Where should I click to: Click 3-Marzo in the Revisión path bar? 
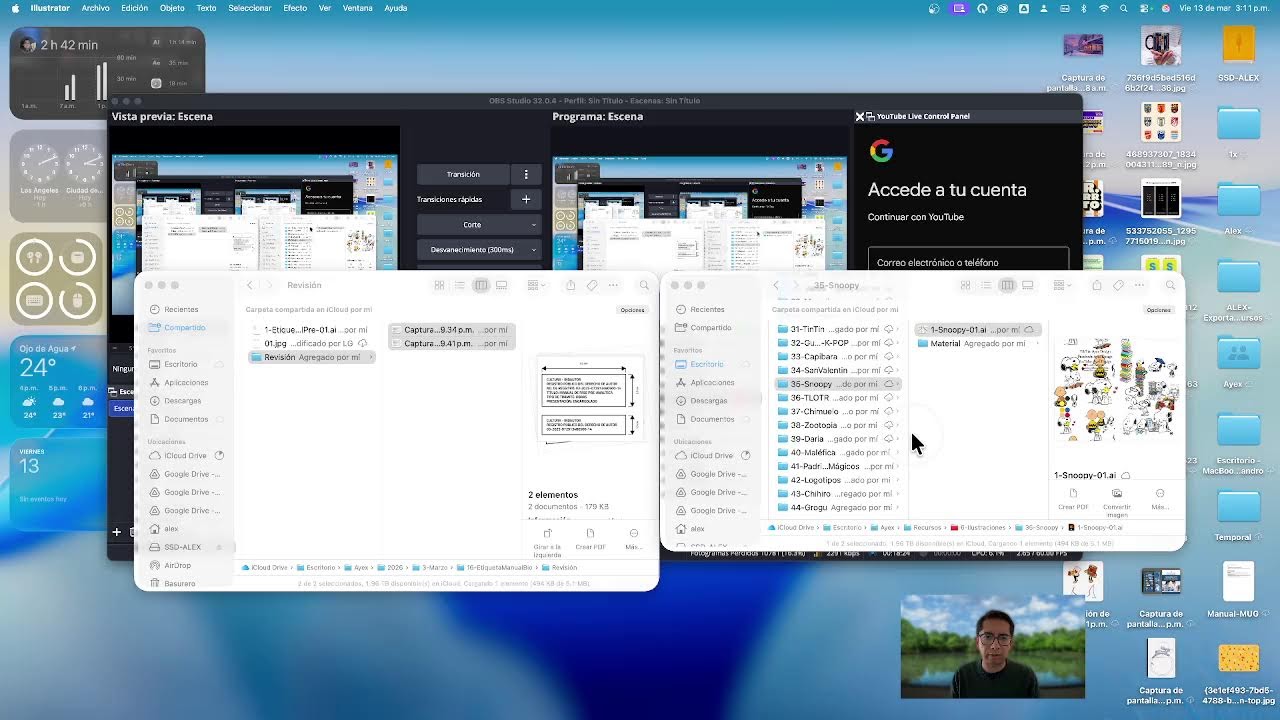click(429, 567)
